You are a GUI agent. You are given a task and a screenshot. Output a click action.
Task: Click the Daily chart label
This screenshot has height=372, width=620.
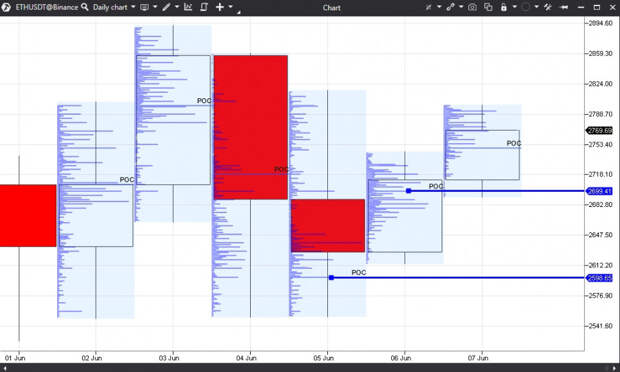pyautogui.click(x=110, y=7)
